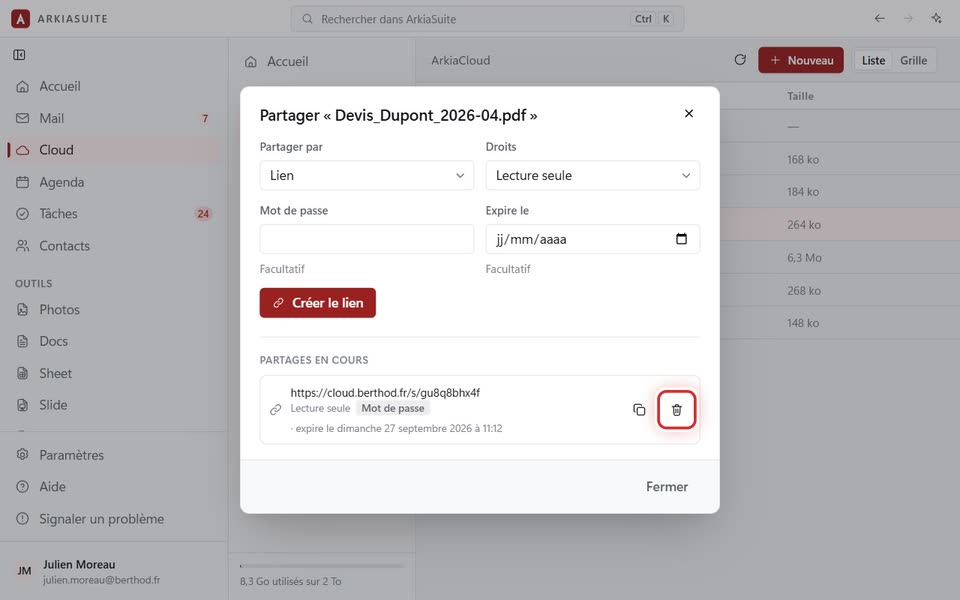Click the expiry date text of share

(x=397, y=428)
